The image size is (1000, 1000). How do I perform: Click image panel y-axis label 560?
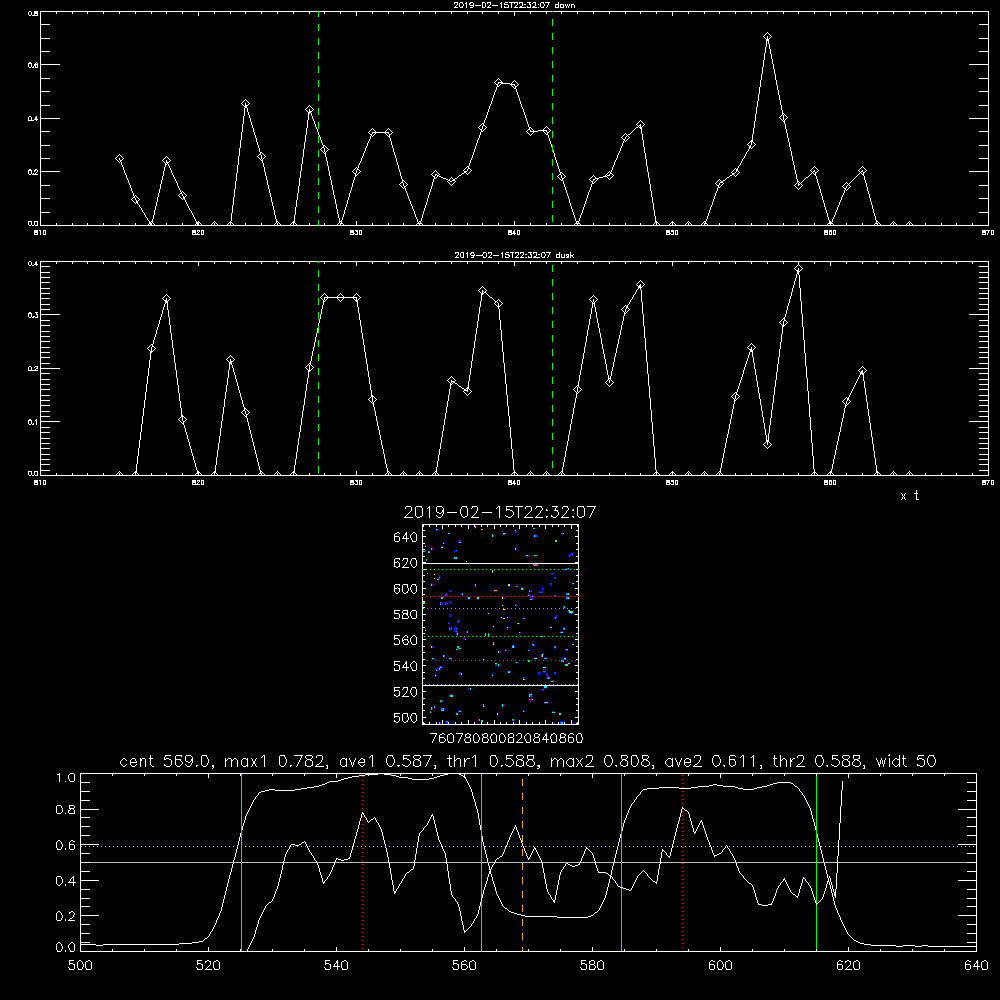[x=406, y=640]
